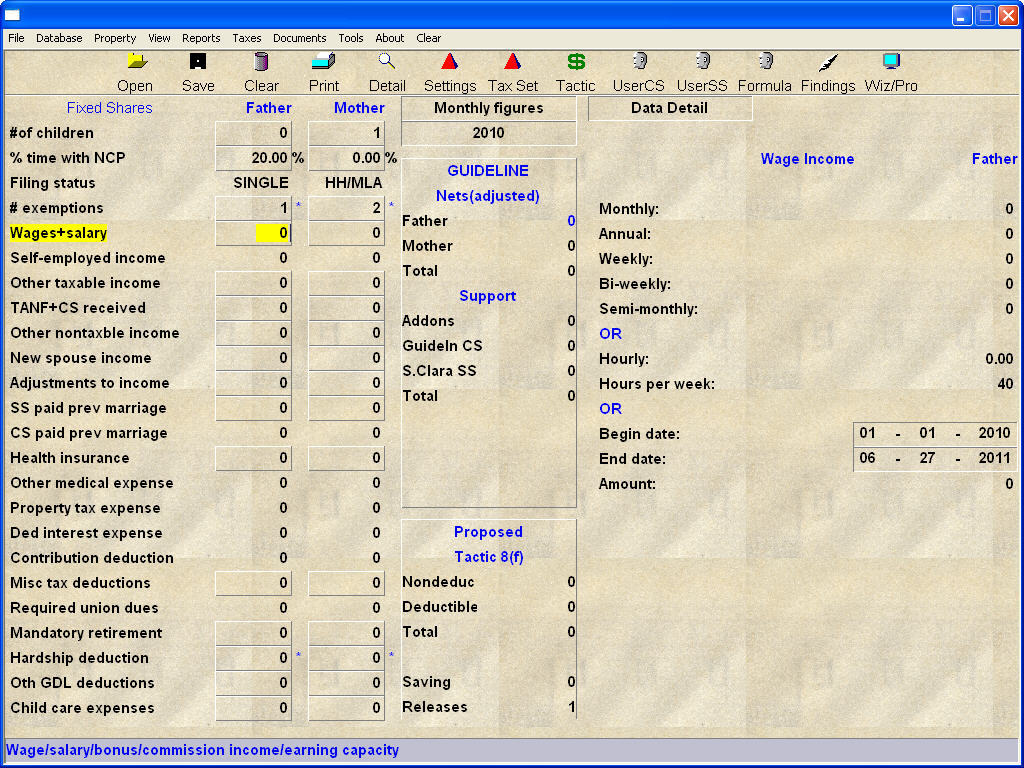View the Formula details
Screen dimensions: 1024x768
tap(764, 72)
